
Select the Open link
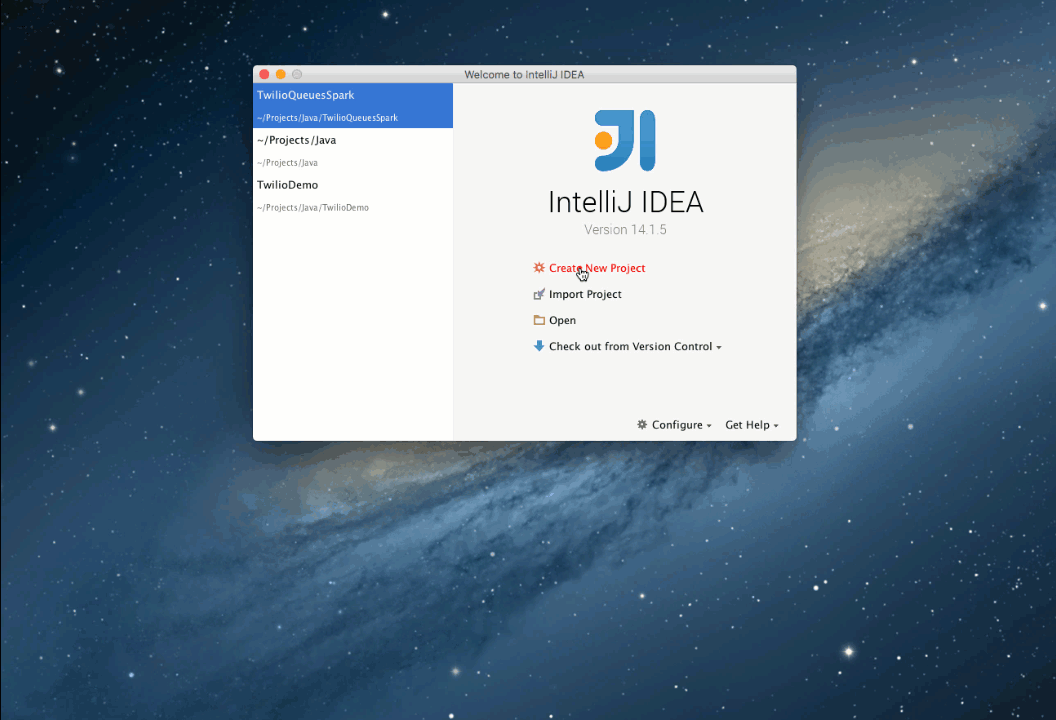tap(562, 320)
